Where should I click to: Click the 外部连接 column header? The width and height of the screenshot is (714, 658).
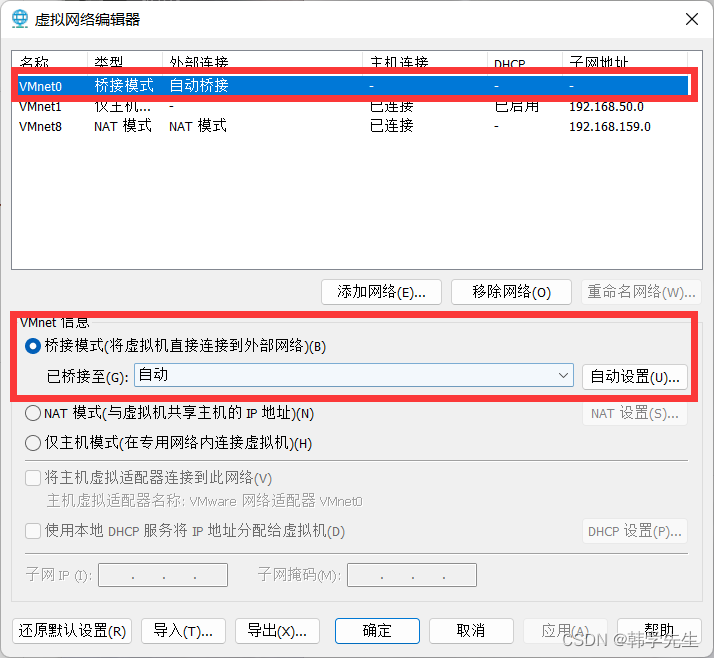click(262, 61)
